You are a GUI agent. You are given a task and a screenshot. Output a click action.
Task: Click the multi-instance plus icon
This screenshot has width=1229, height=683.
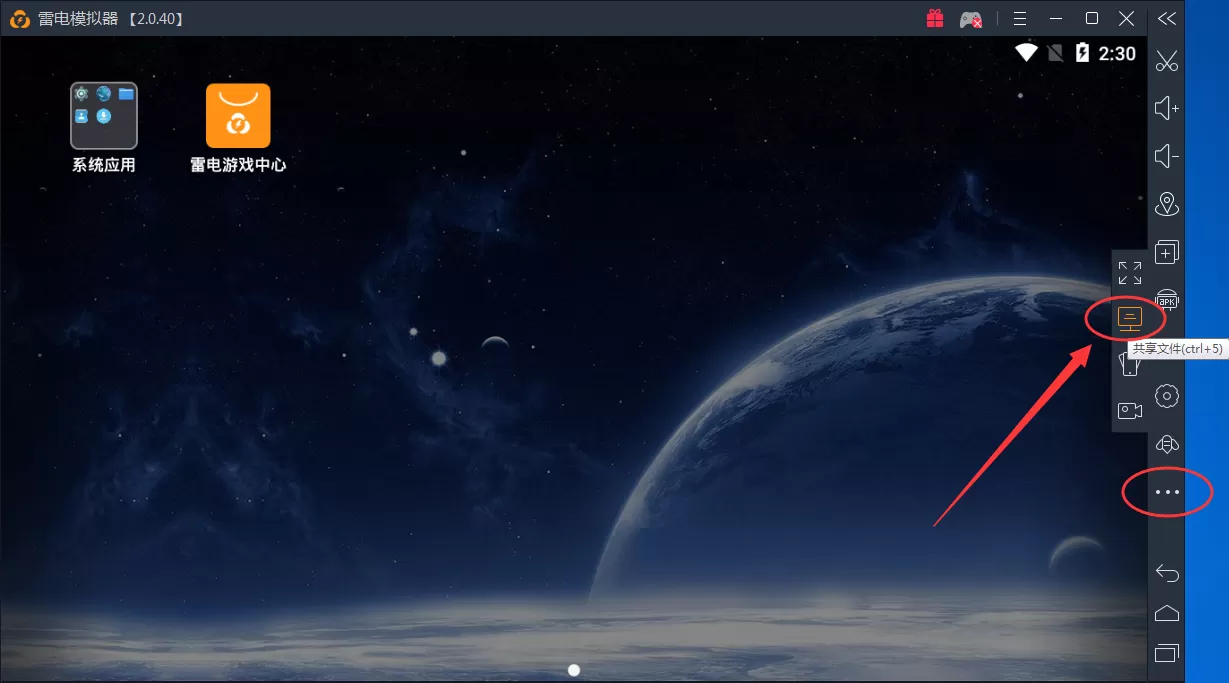click(1167, 252)
